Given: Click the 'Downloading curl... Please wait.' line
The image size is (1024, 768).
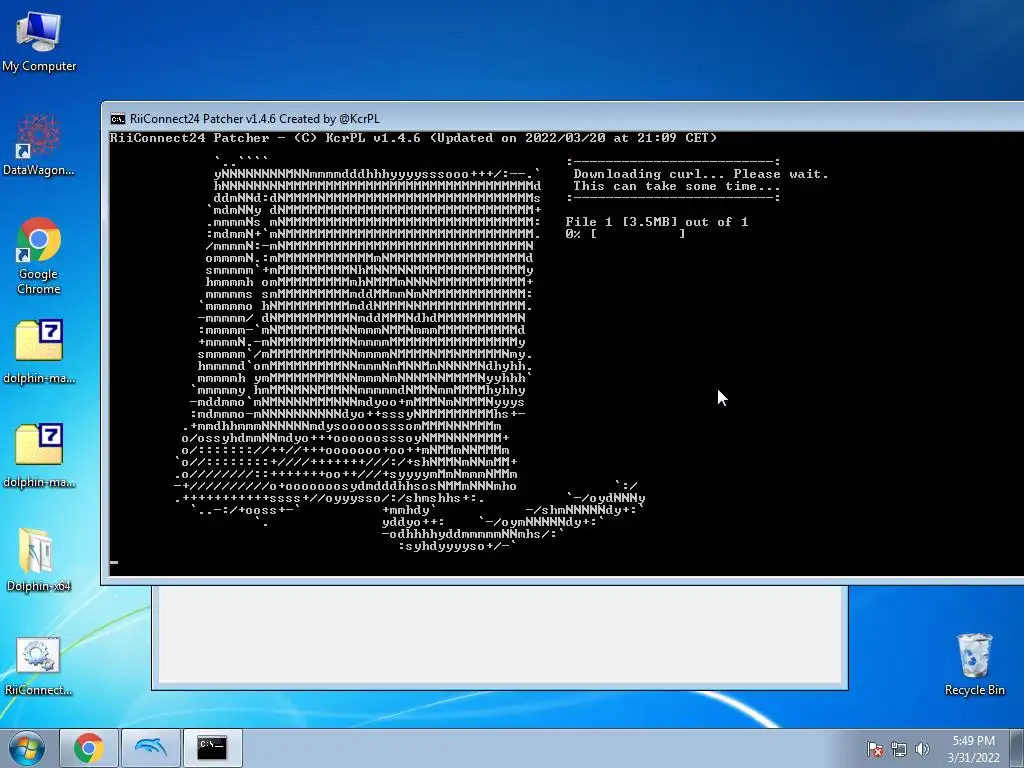Looking at the screenshot, I should [x=701, y=174].
